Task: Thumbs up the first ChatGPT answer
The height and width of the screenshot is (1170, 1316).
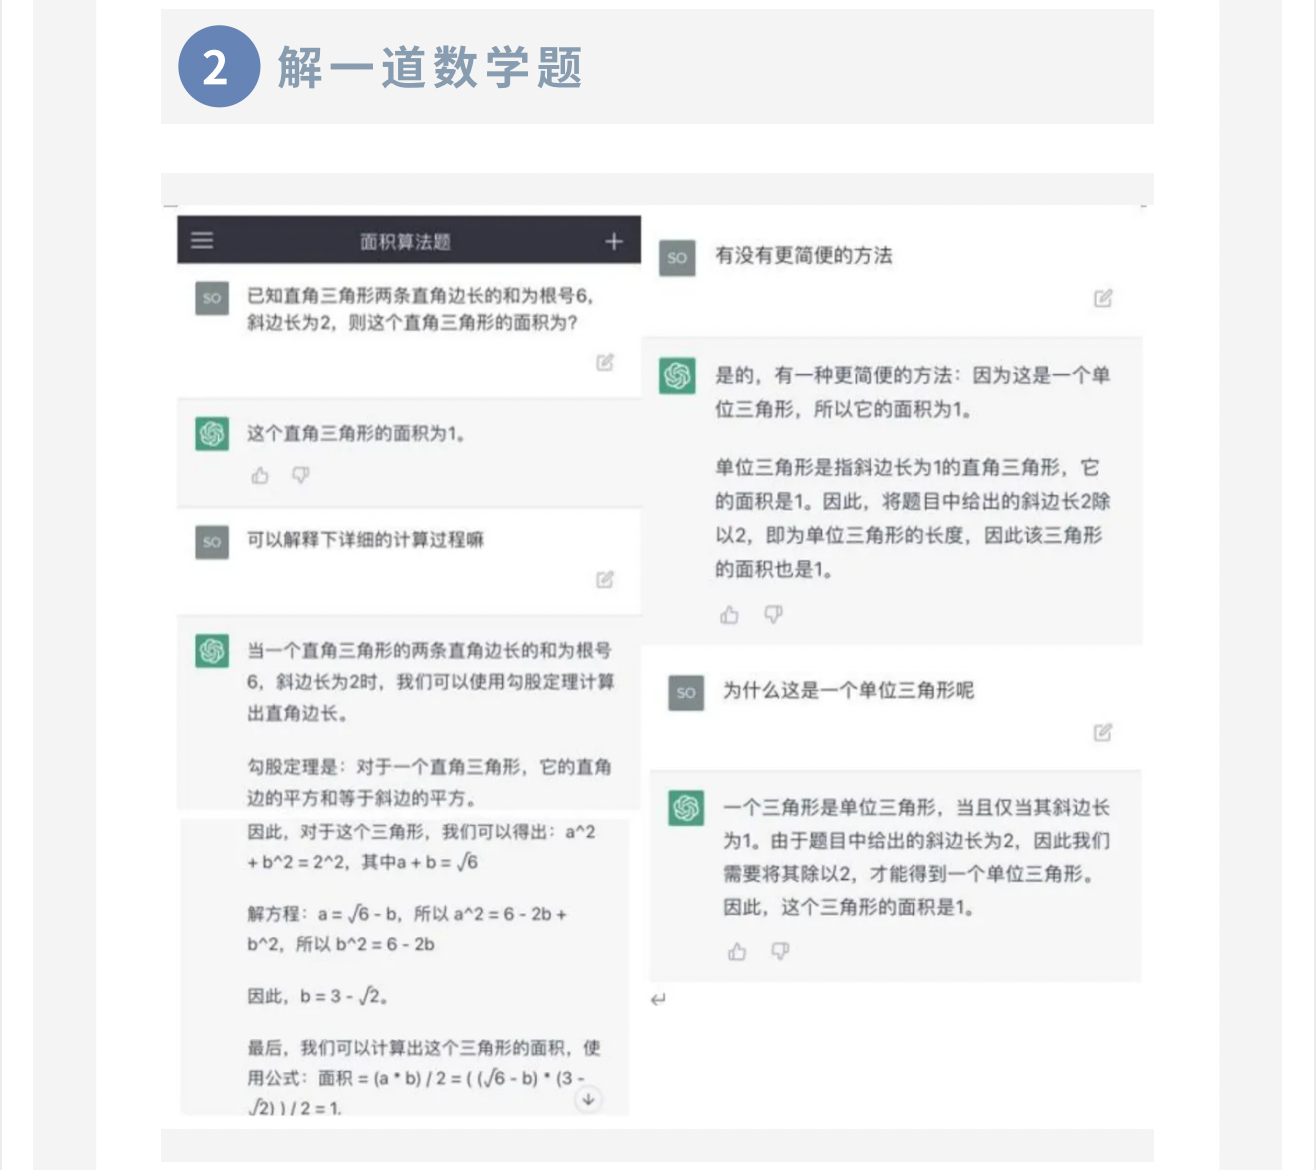Action: [261, 476]
